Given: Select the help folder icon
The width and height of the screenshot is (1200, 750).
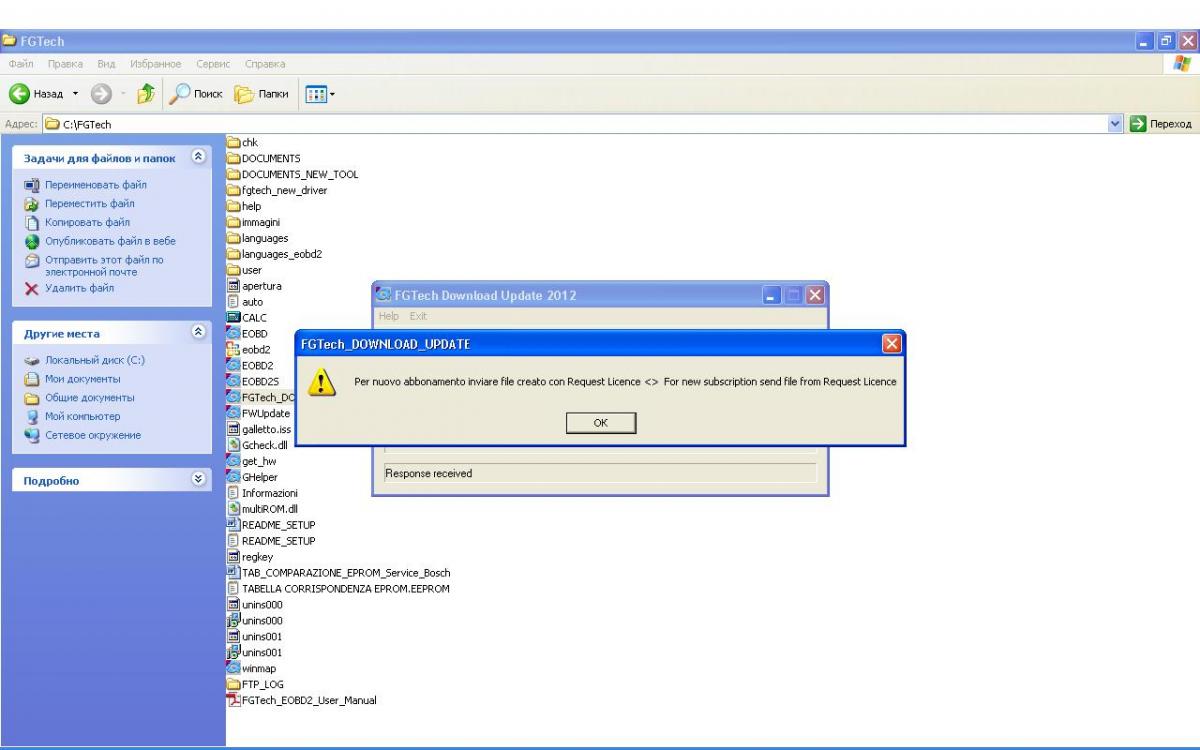Looking at the screenshot, I should click(x=235, y=206).
